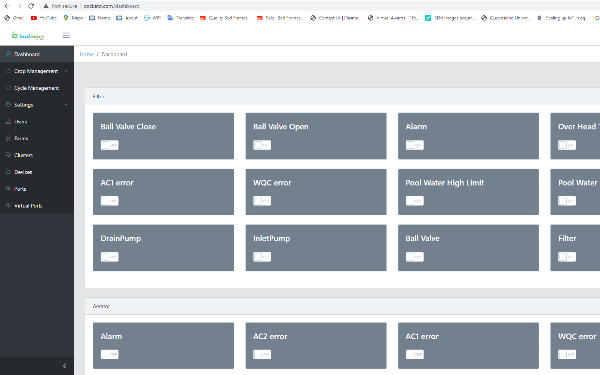Toggle the Filter card switch
This screenshot has height=375, width=600.
[567, 257]
